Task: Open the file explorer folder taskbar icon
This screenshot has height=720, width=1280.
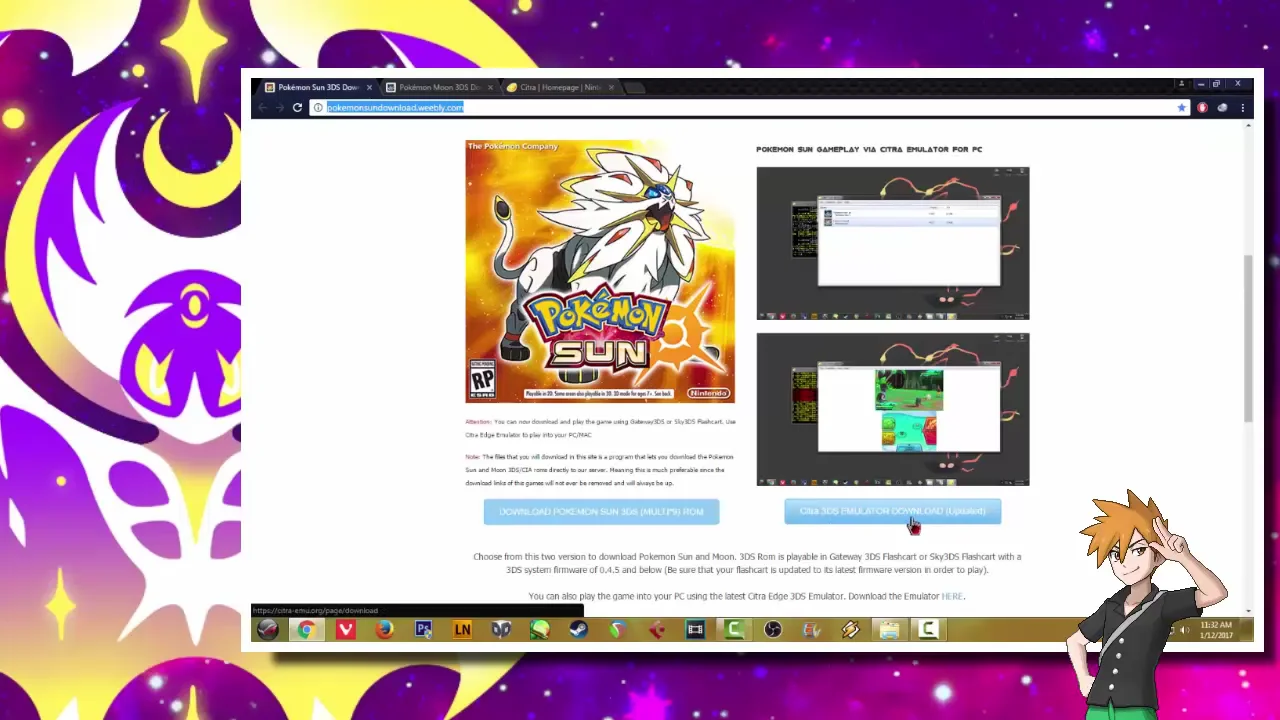Action: point(889,629)
